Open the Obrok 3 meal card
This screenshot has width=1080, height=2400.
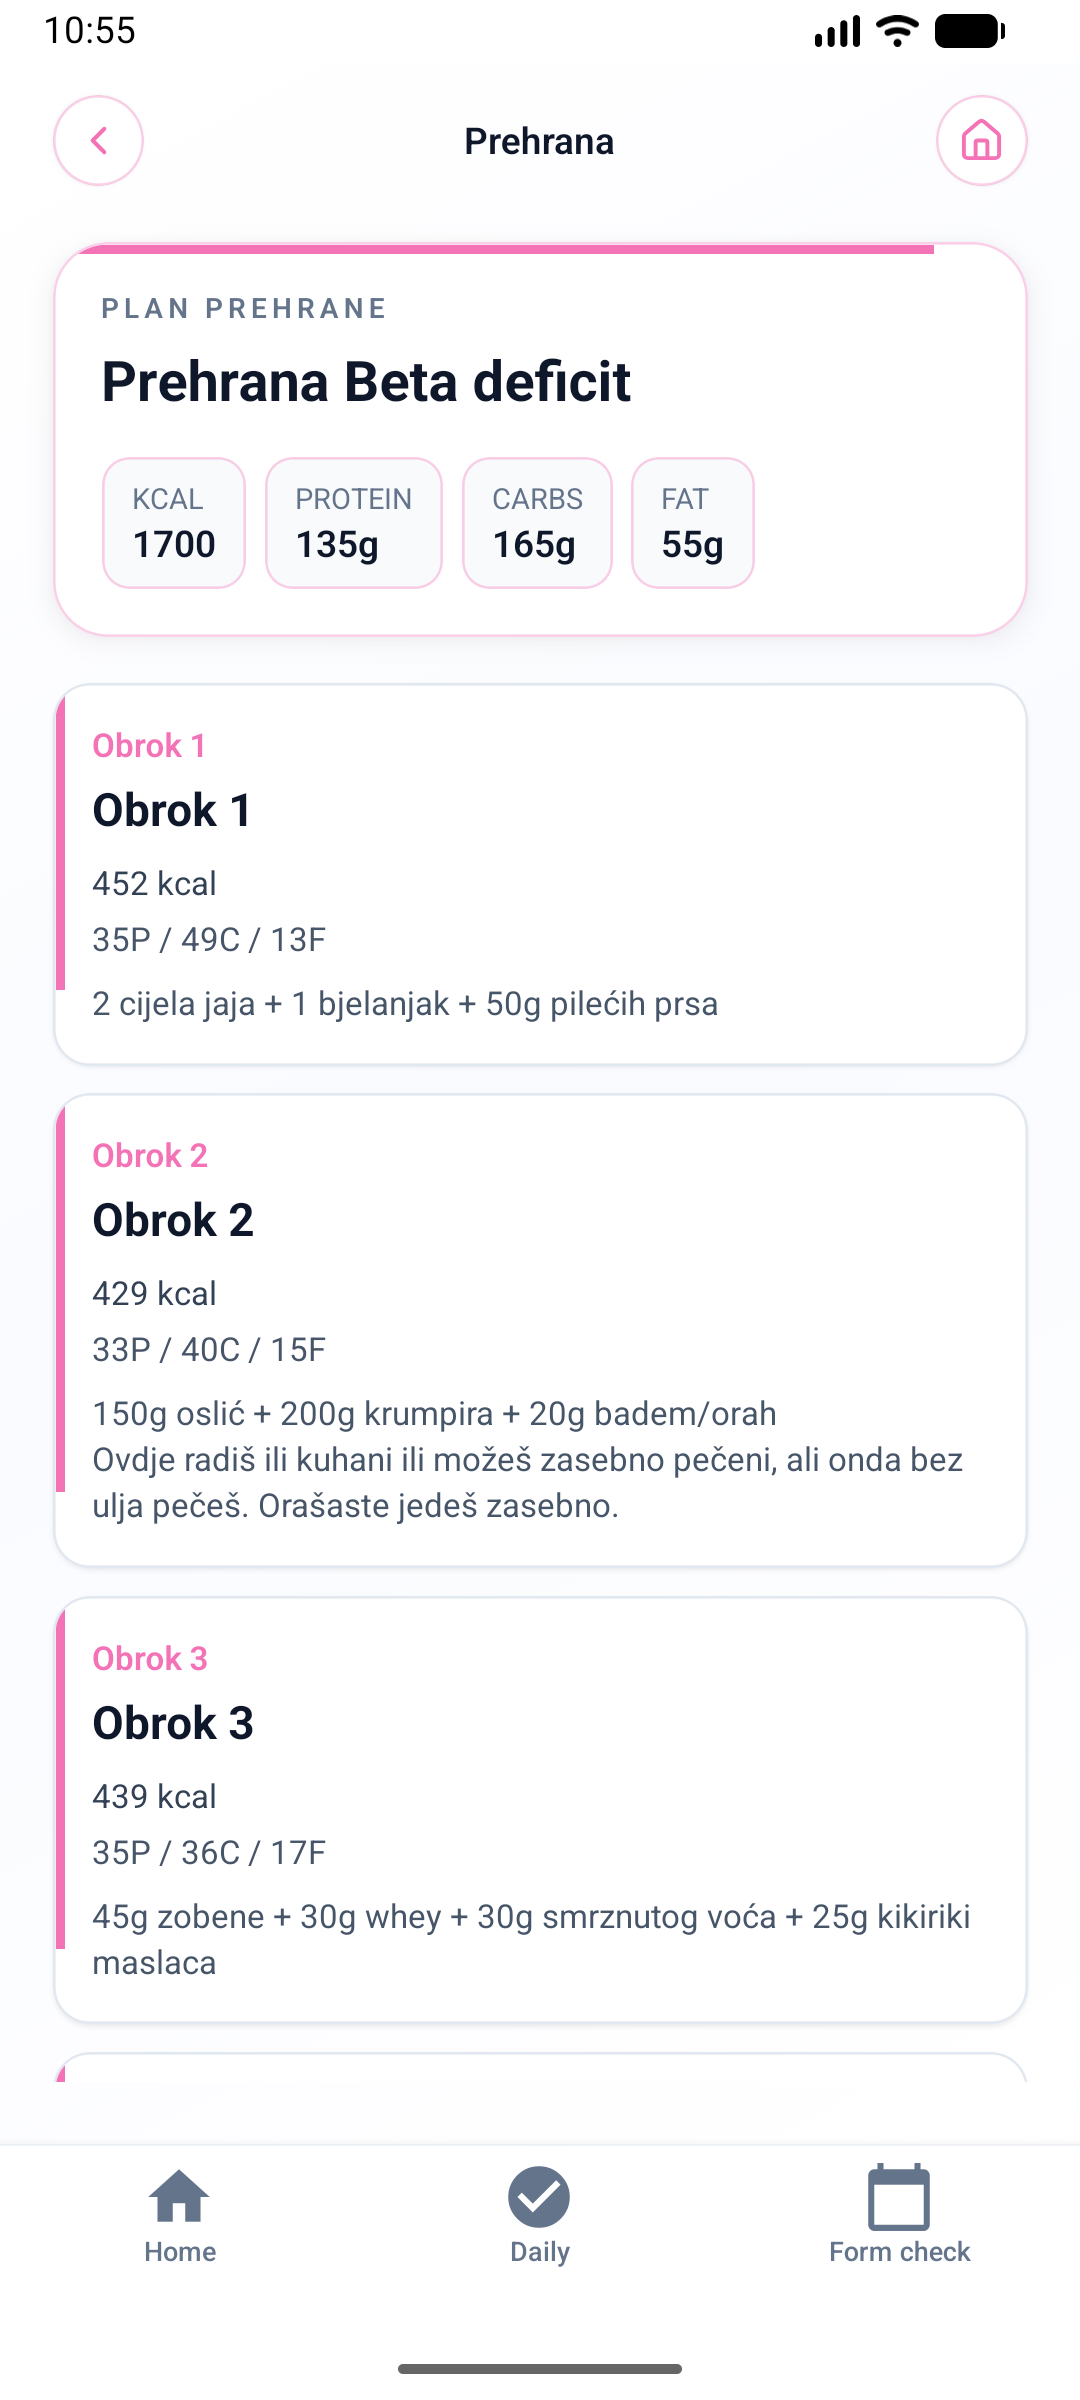coord(540,1810)
